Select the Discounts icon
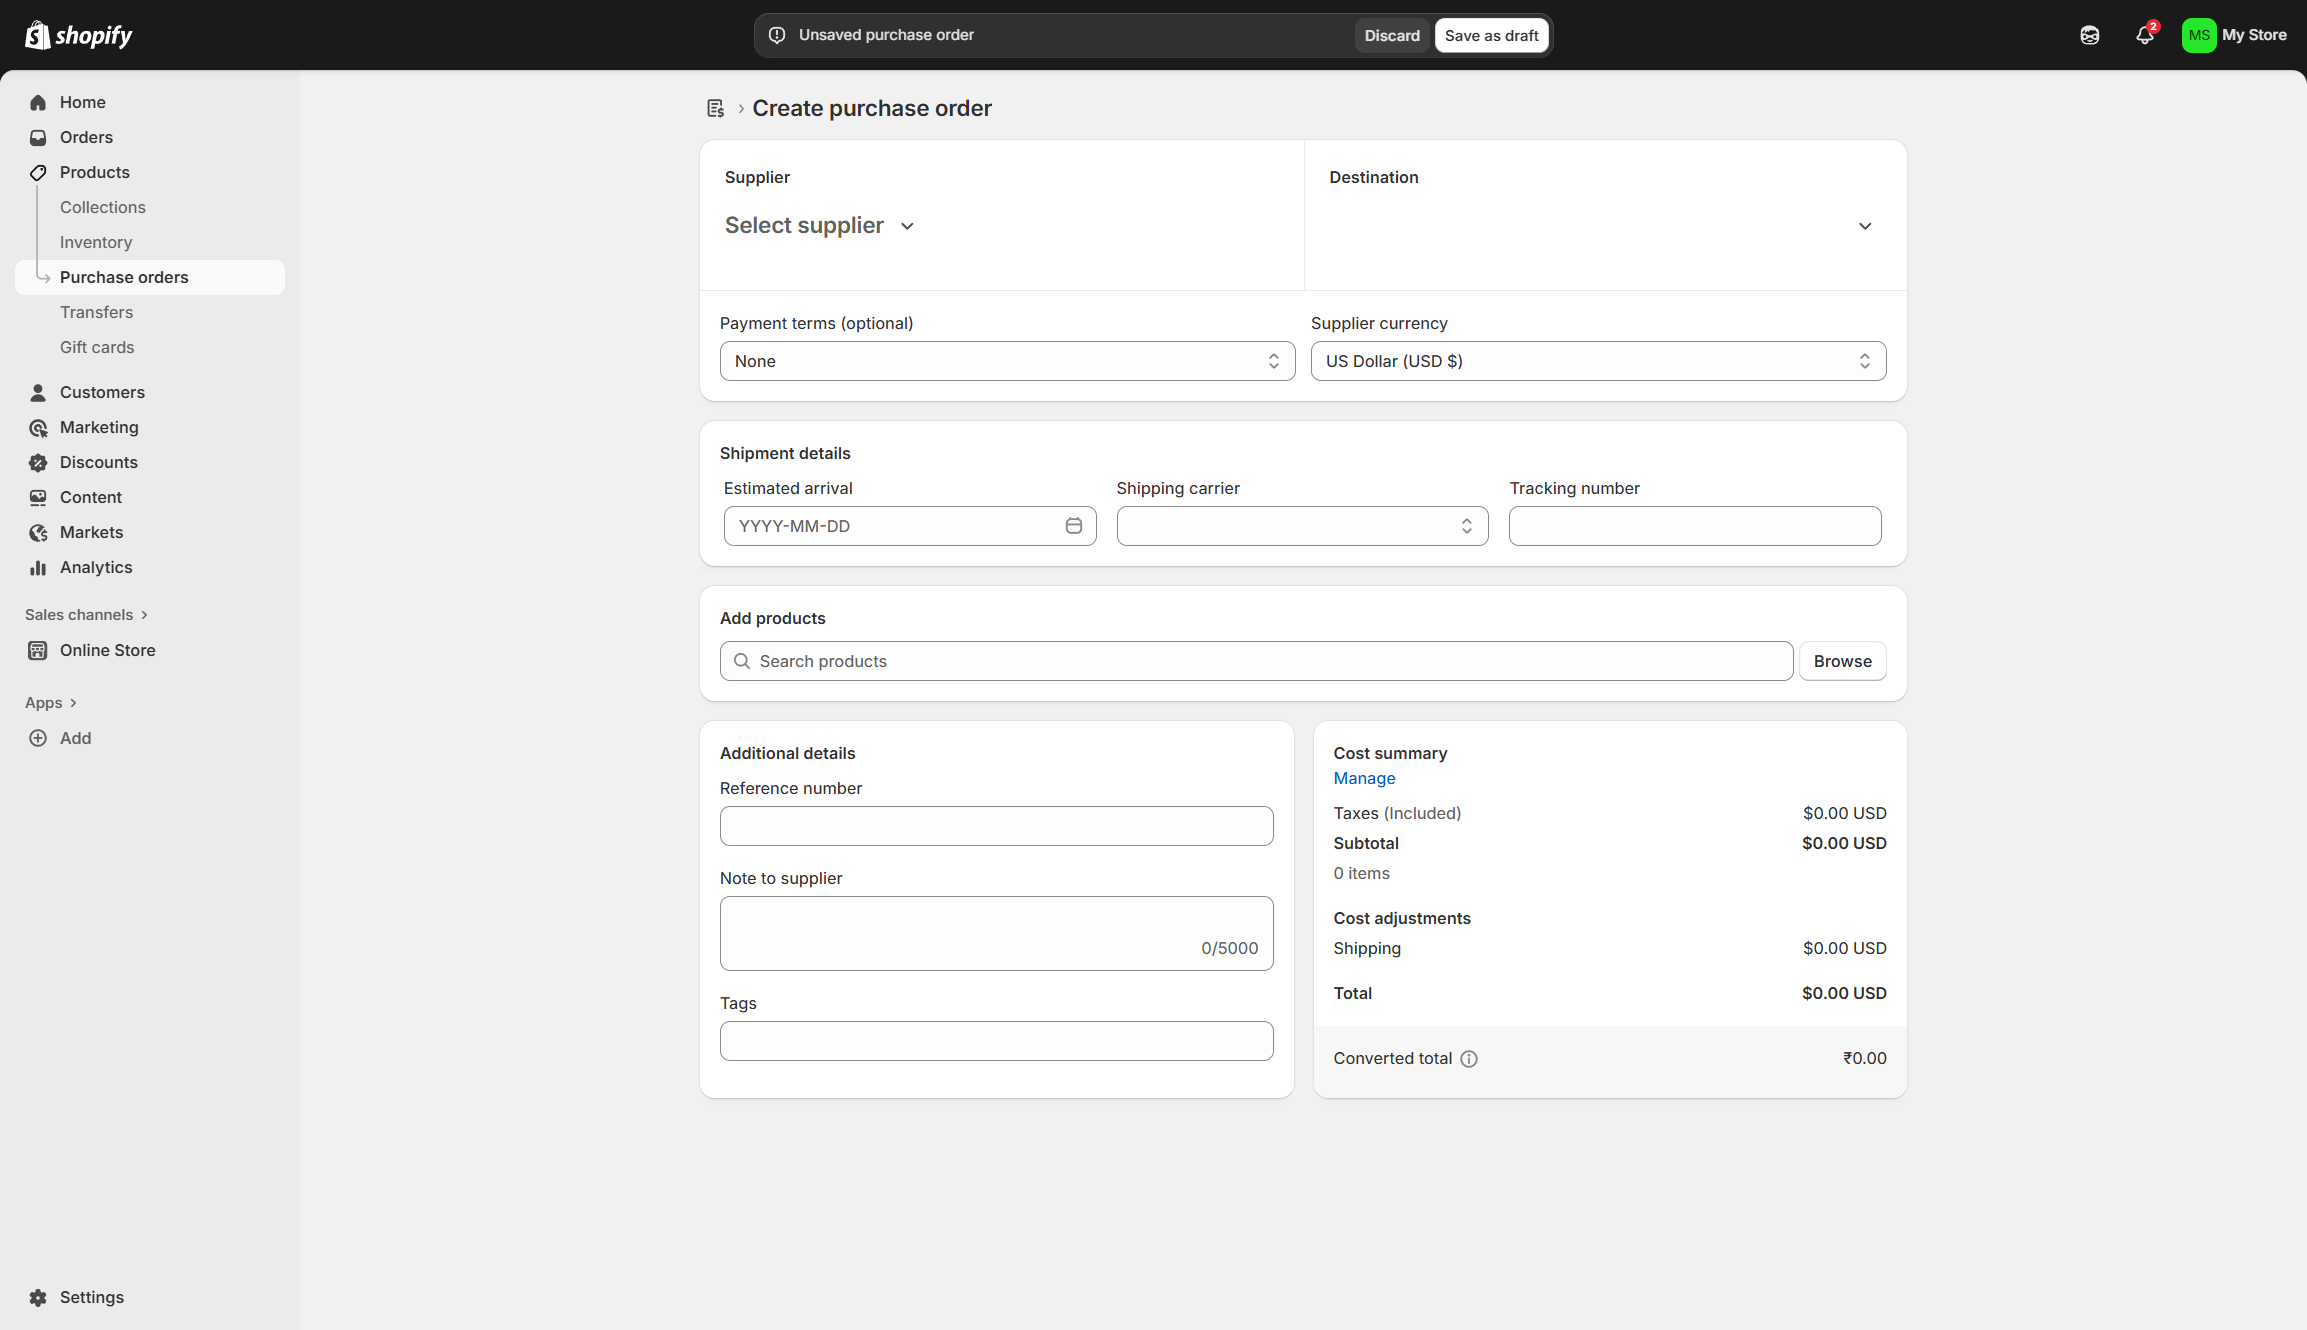 [x=38, y=462]
